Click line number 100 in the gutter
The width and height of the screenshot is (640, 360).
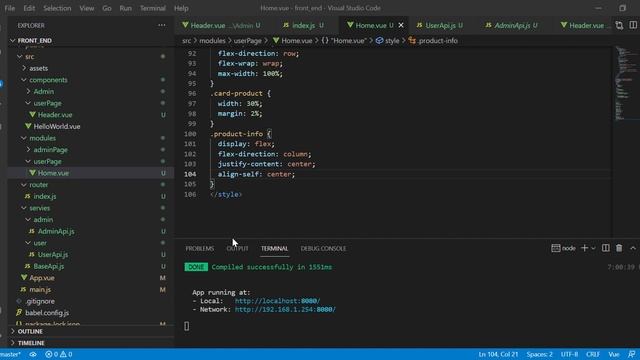[x=190, y=134]
